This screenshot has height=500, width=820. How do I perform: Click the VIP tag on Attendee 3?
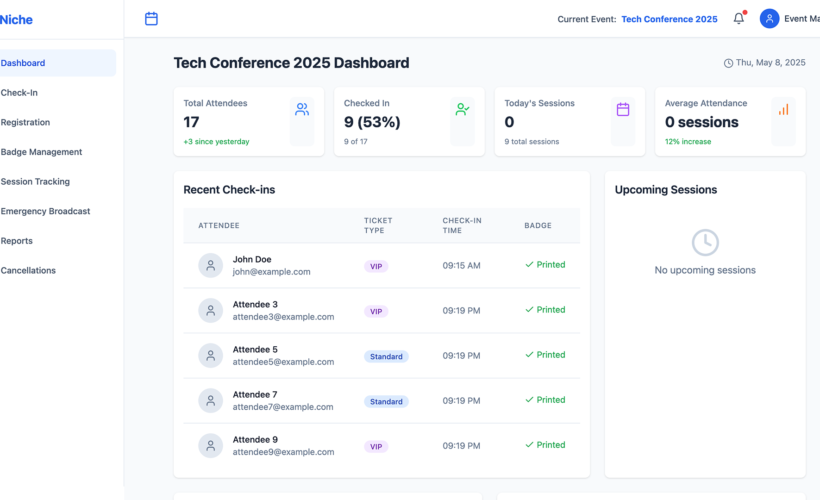coord(376,312)
